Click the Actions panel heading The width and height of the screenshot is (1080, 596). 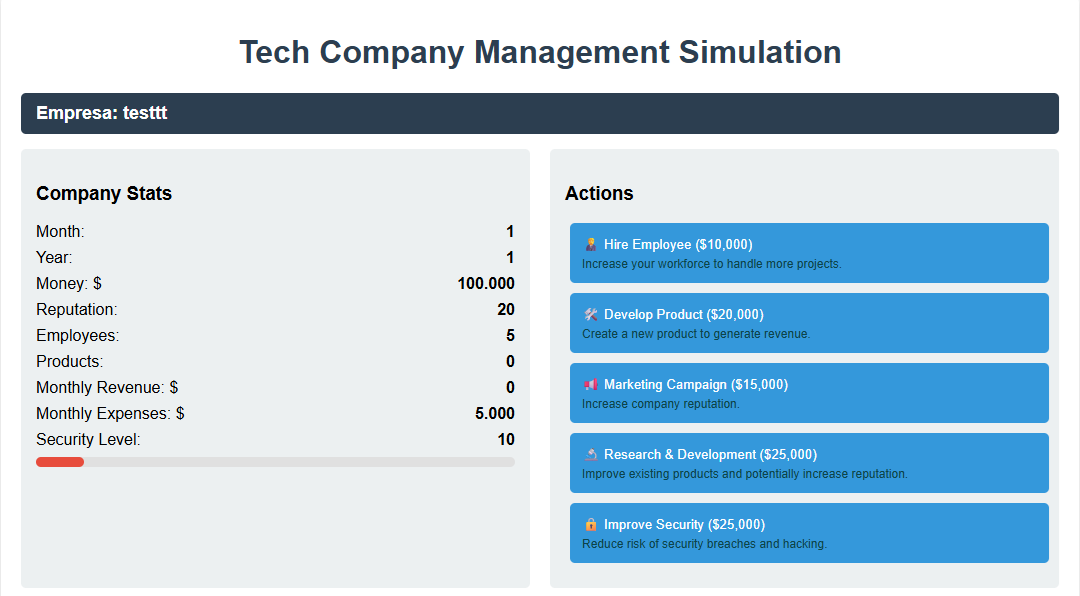[599, 193]
